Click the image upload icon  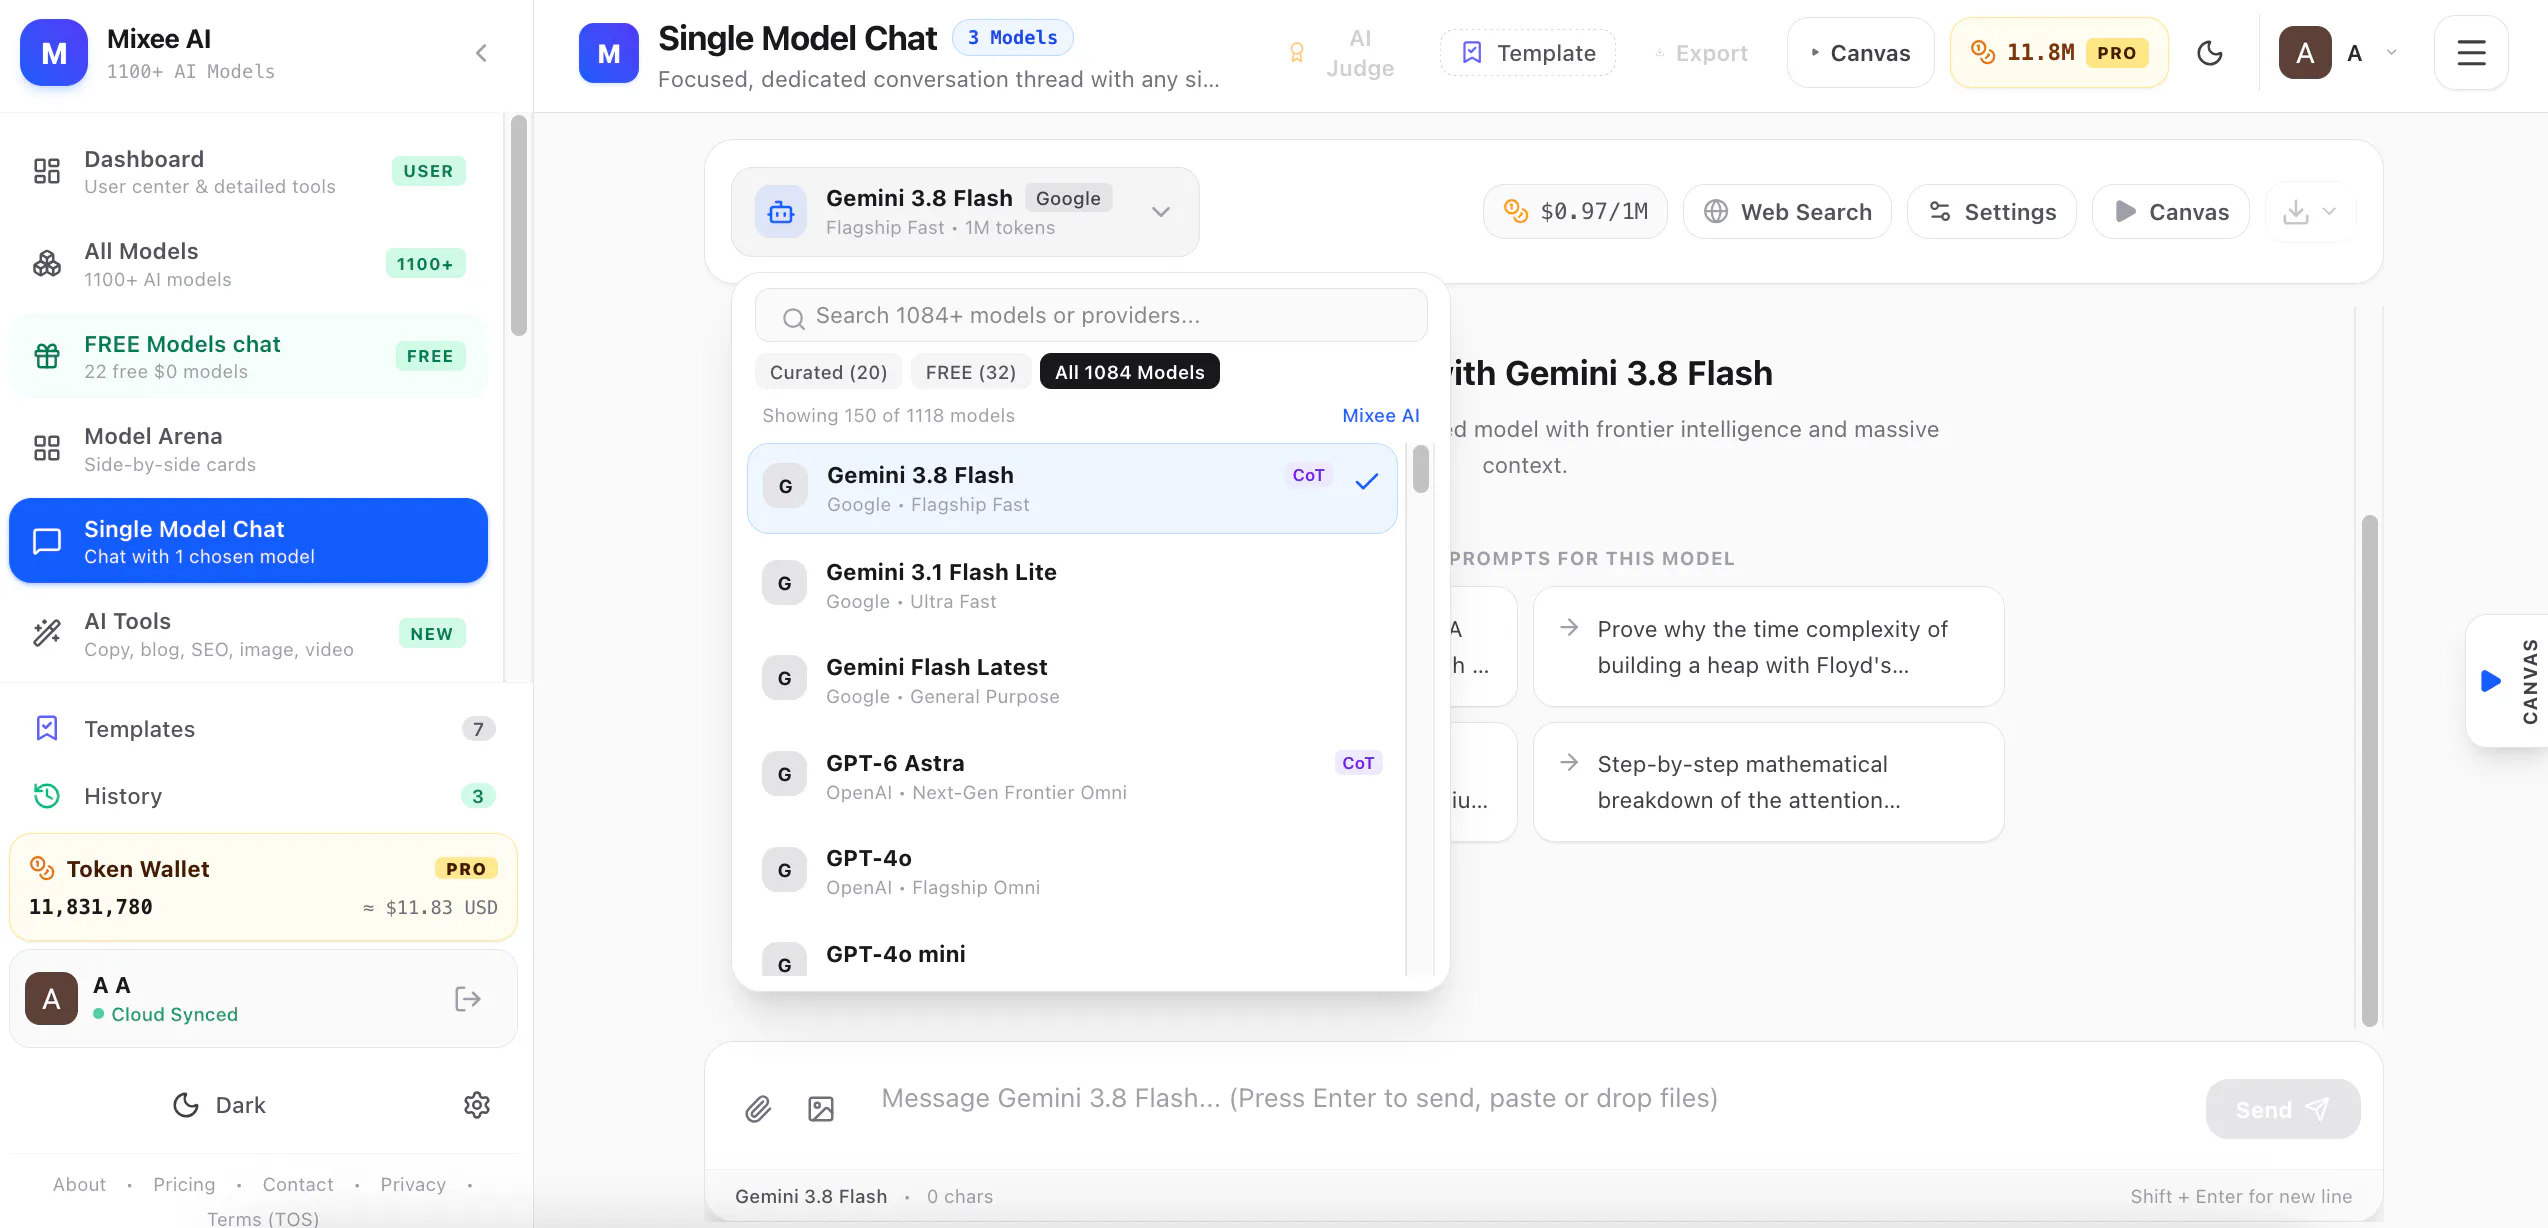[x=821, y=1109]
